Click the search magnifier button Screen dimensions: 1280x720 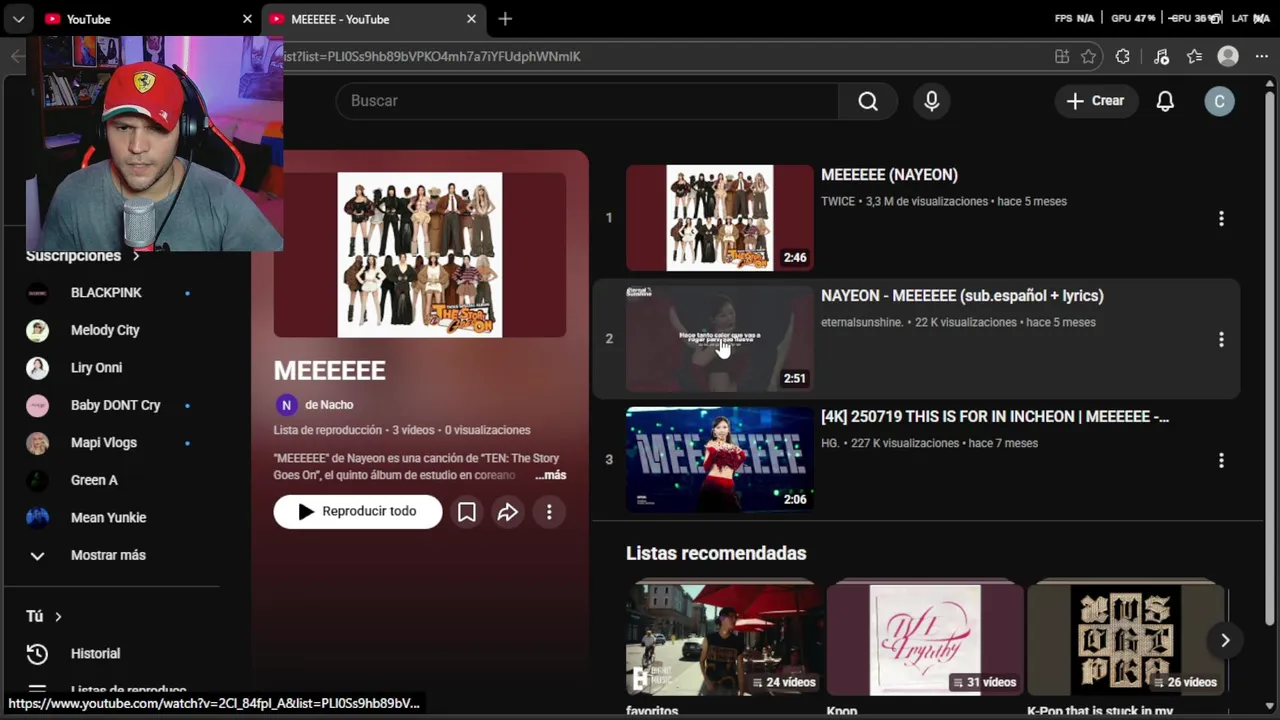pyautogui.click(x=868, y=101)
